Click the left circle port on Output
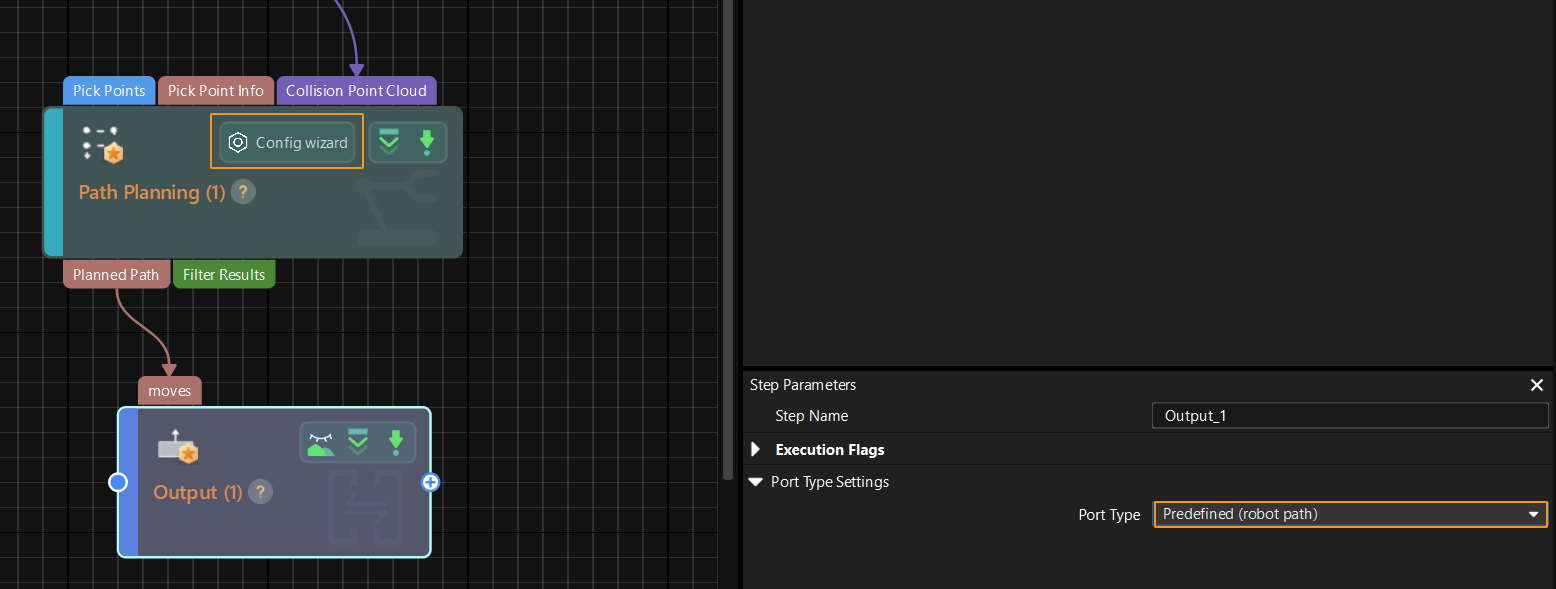 [118, 483]
